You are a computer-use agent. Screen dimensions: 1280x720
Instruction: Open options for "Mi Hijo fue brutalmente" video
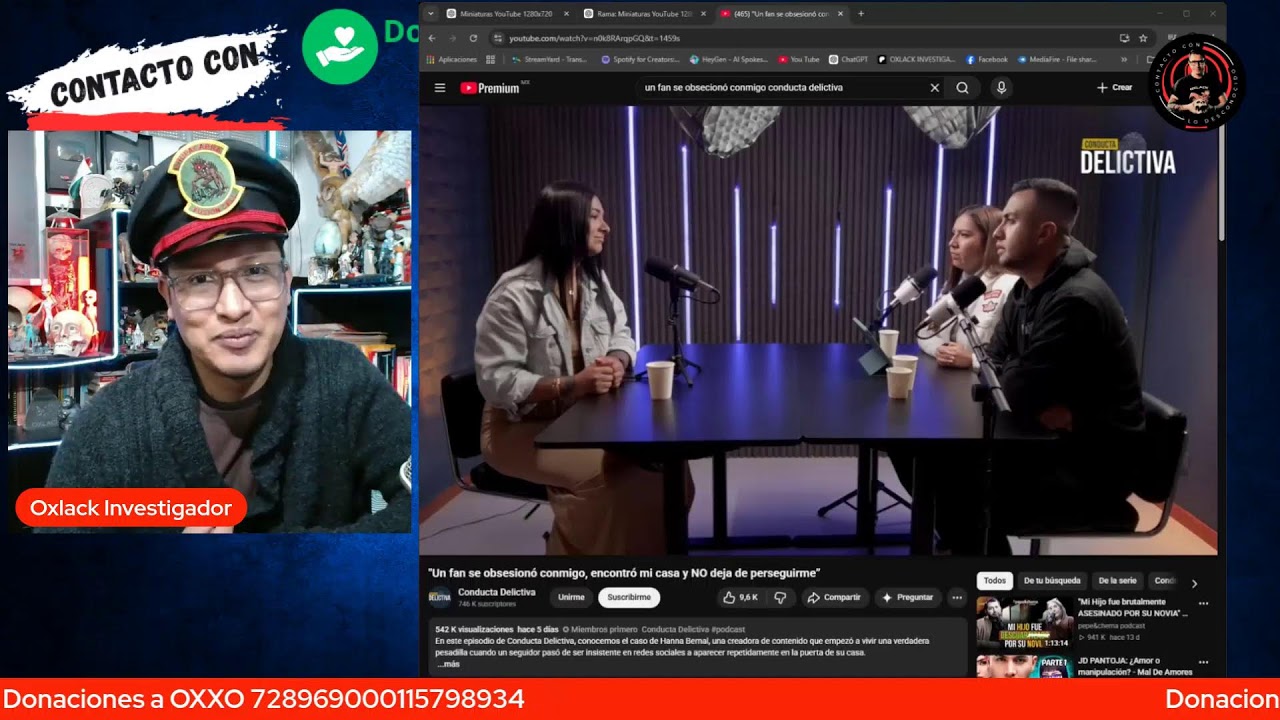click(1203, 604)
